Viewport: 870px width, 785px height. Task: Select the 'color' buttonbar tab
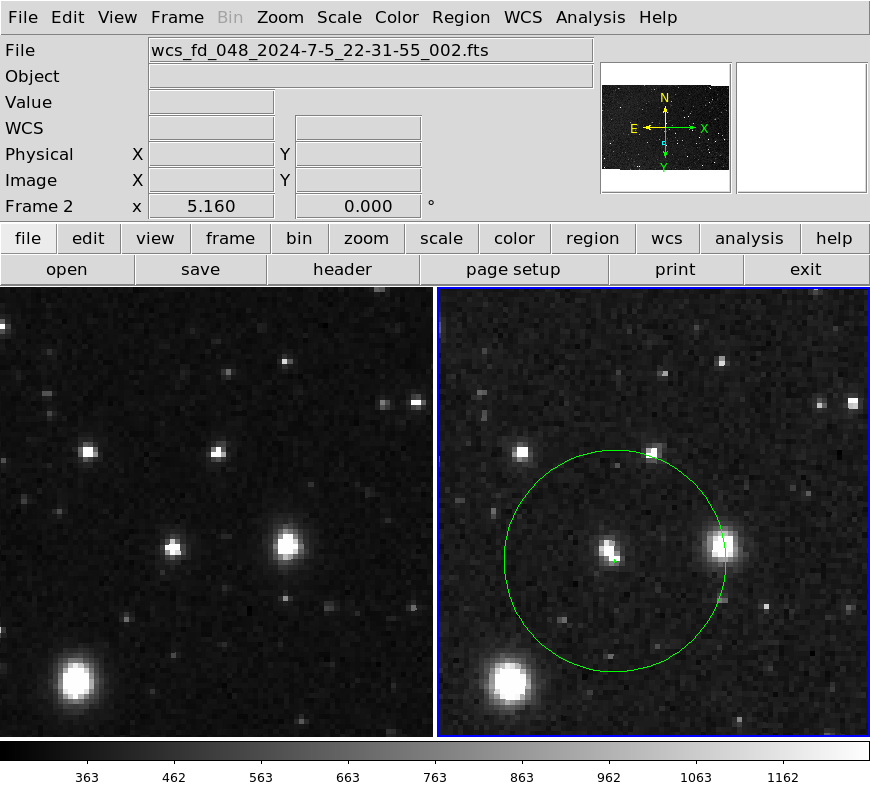pos(514,239)
